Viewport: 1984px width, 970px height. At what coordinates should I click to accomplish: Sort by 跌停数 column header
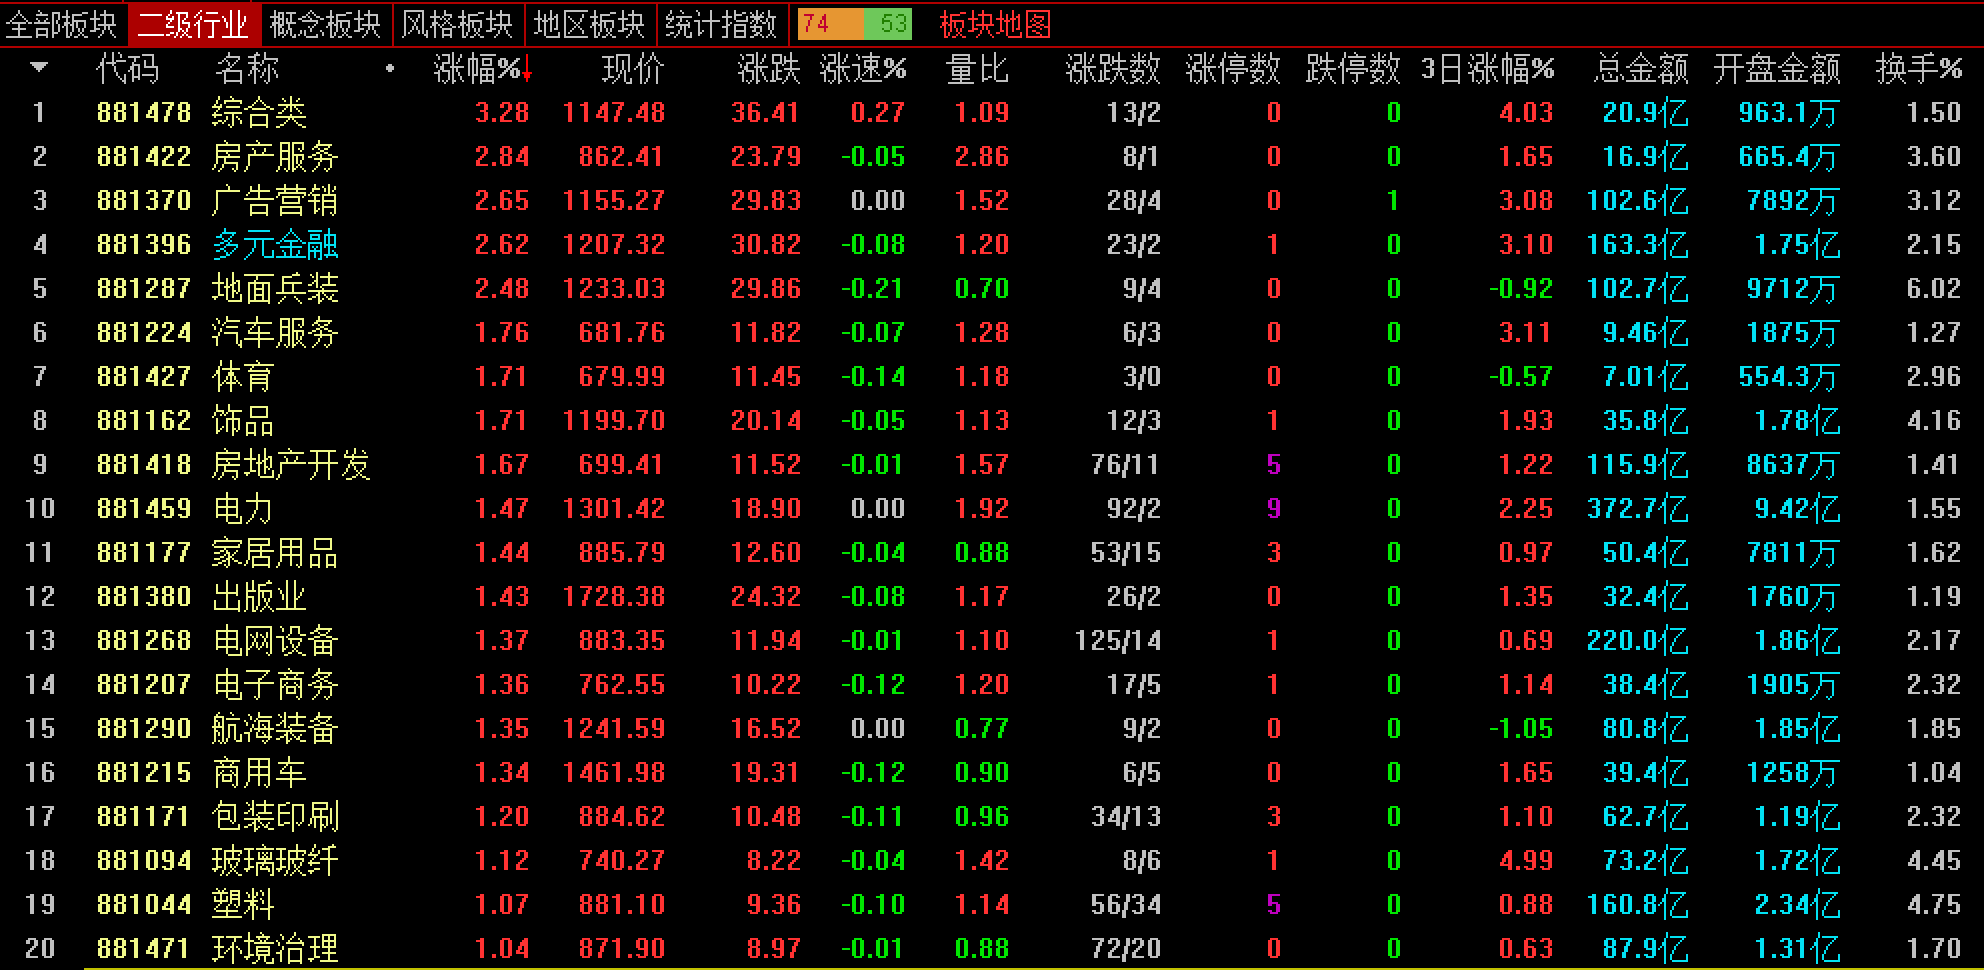click(1353, 69)
